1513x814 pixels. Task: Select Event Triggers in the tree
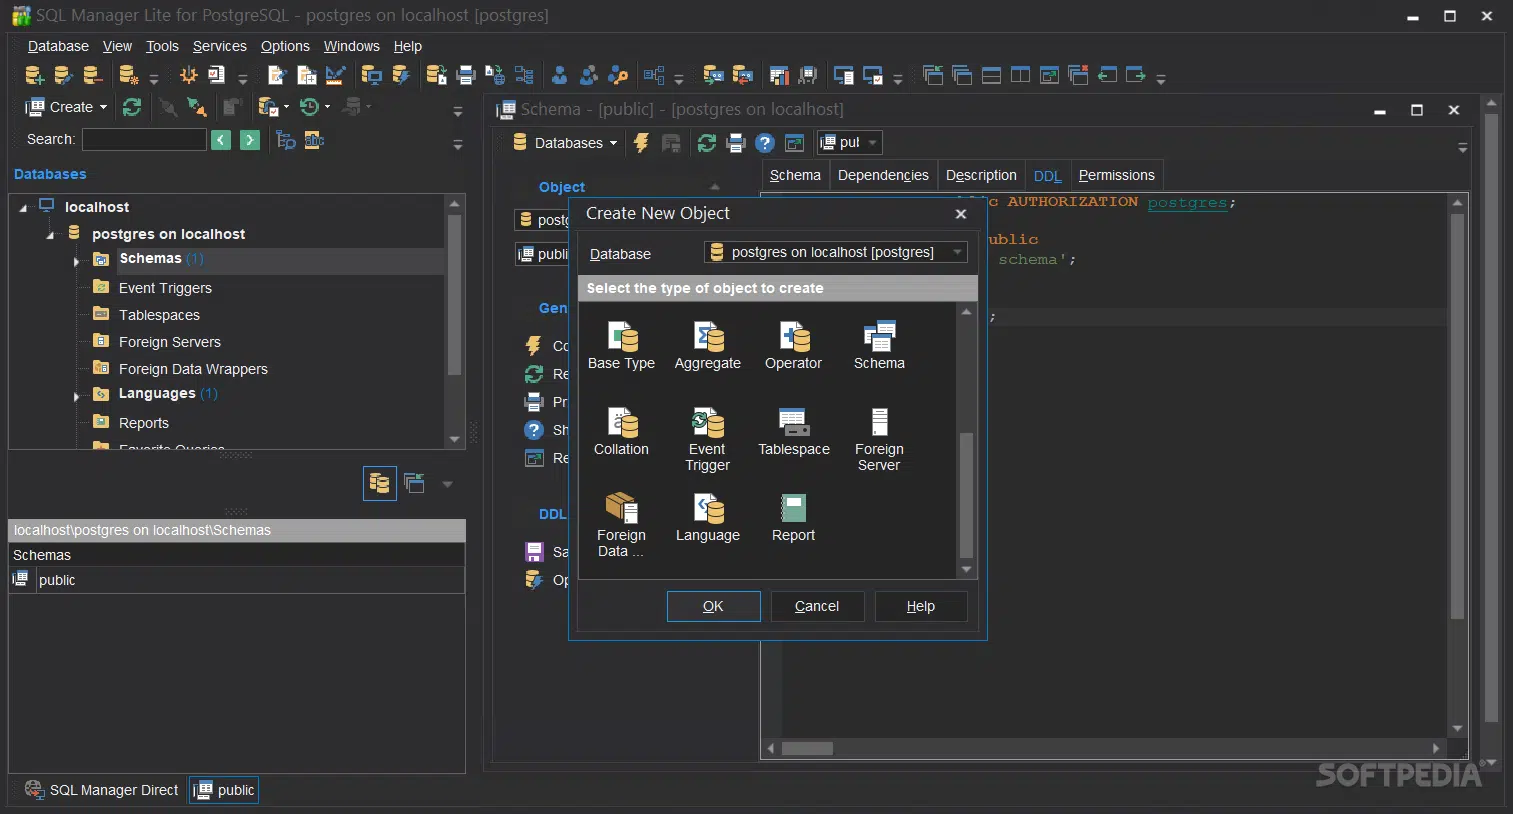point(165,288)
